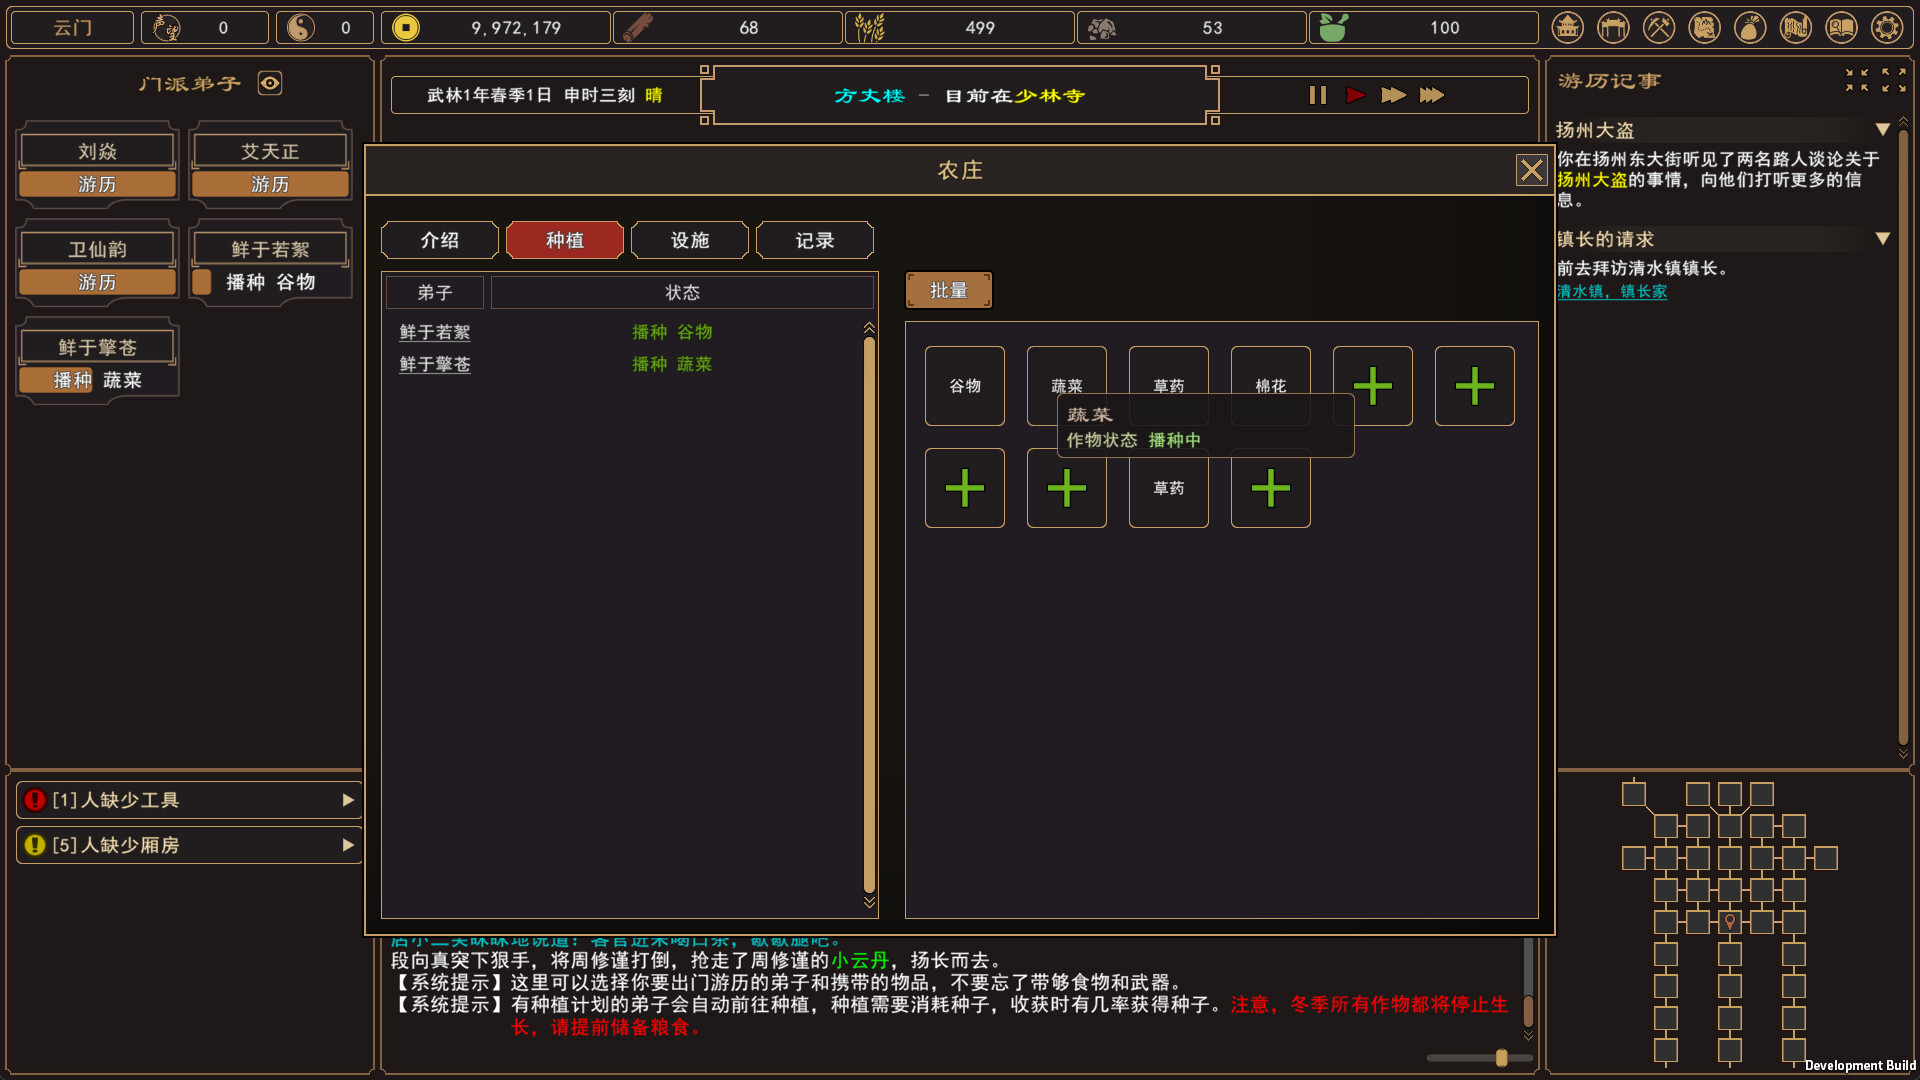Switch to the 记录 tab
Image resolution: width=1920 pixels, height=1080 pixels.
pyautogui.click(x=814, y=240)
